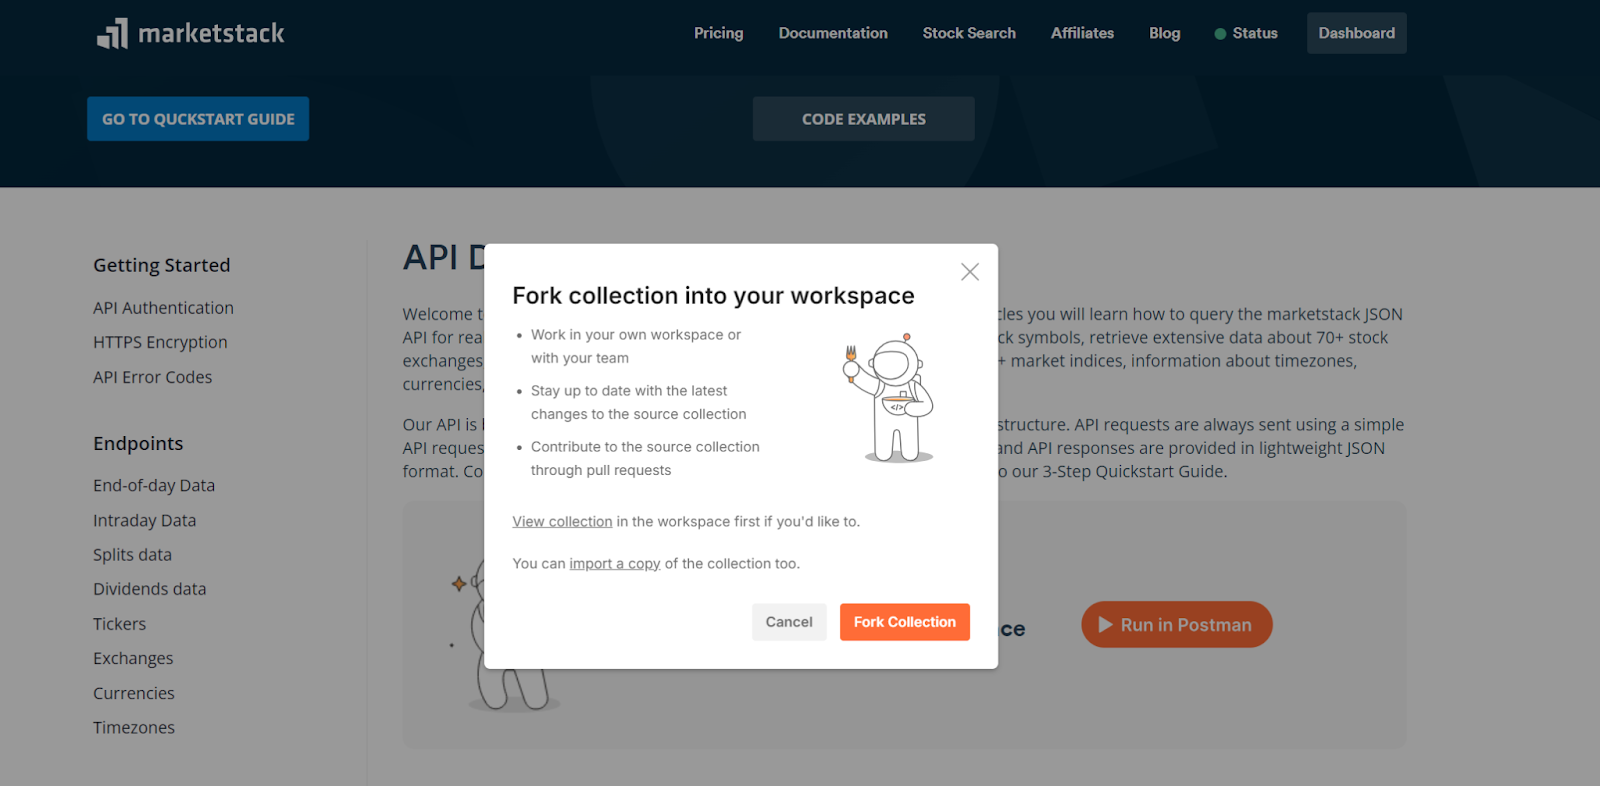Go to Stock Search
The image size is (1600, 786).
969,33
